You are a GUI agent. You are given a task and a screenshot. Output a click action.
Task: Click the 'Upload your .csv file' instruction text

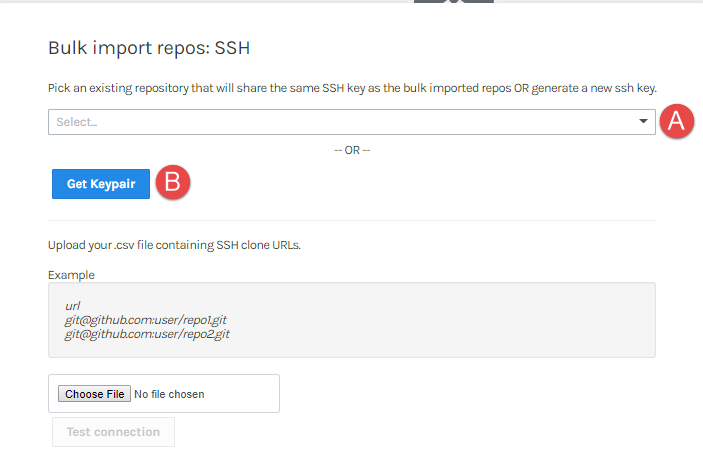point(174,245)
